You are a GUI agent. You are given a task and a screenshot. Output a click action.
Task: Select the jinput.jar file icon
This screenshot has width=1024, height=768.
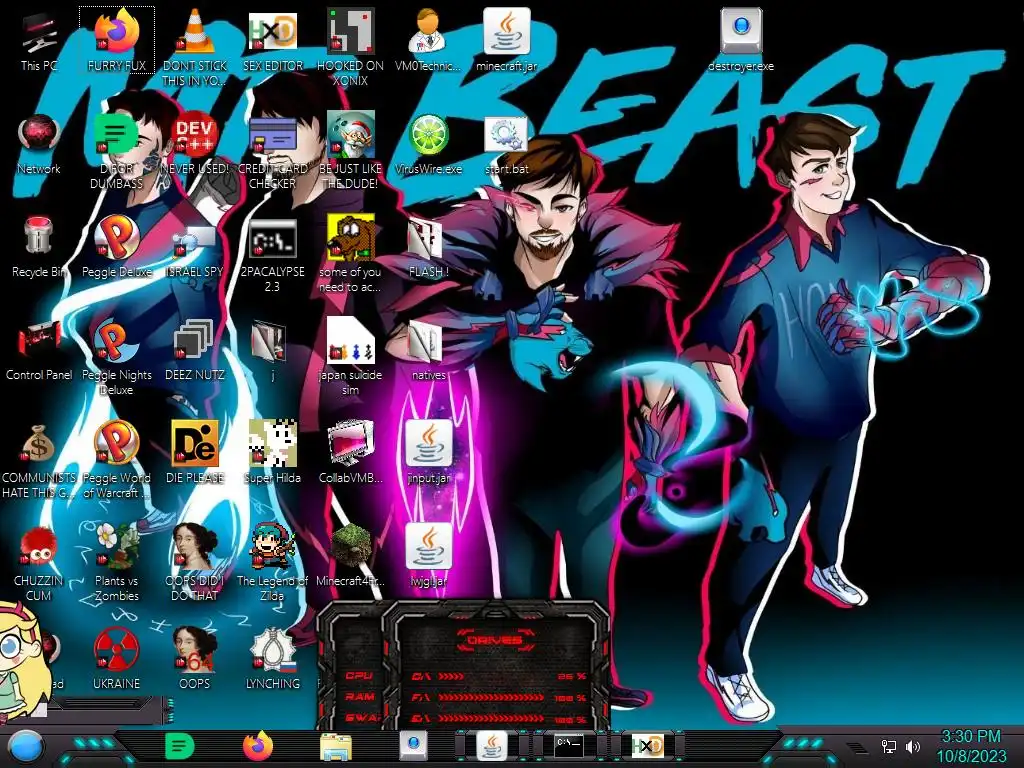tap(428, 453)
